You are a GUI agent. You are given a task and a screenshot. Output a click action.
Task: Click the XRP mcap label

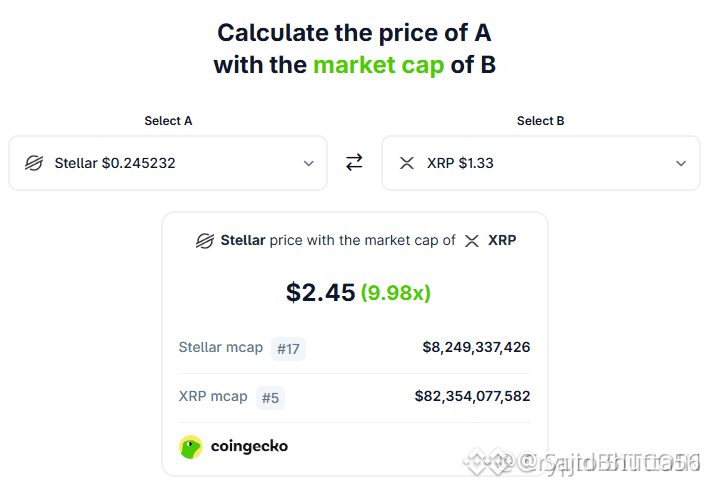[x=213, y=396]
